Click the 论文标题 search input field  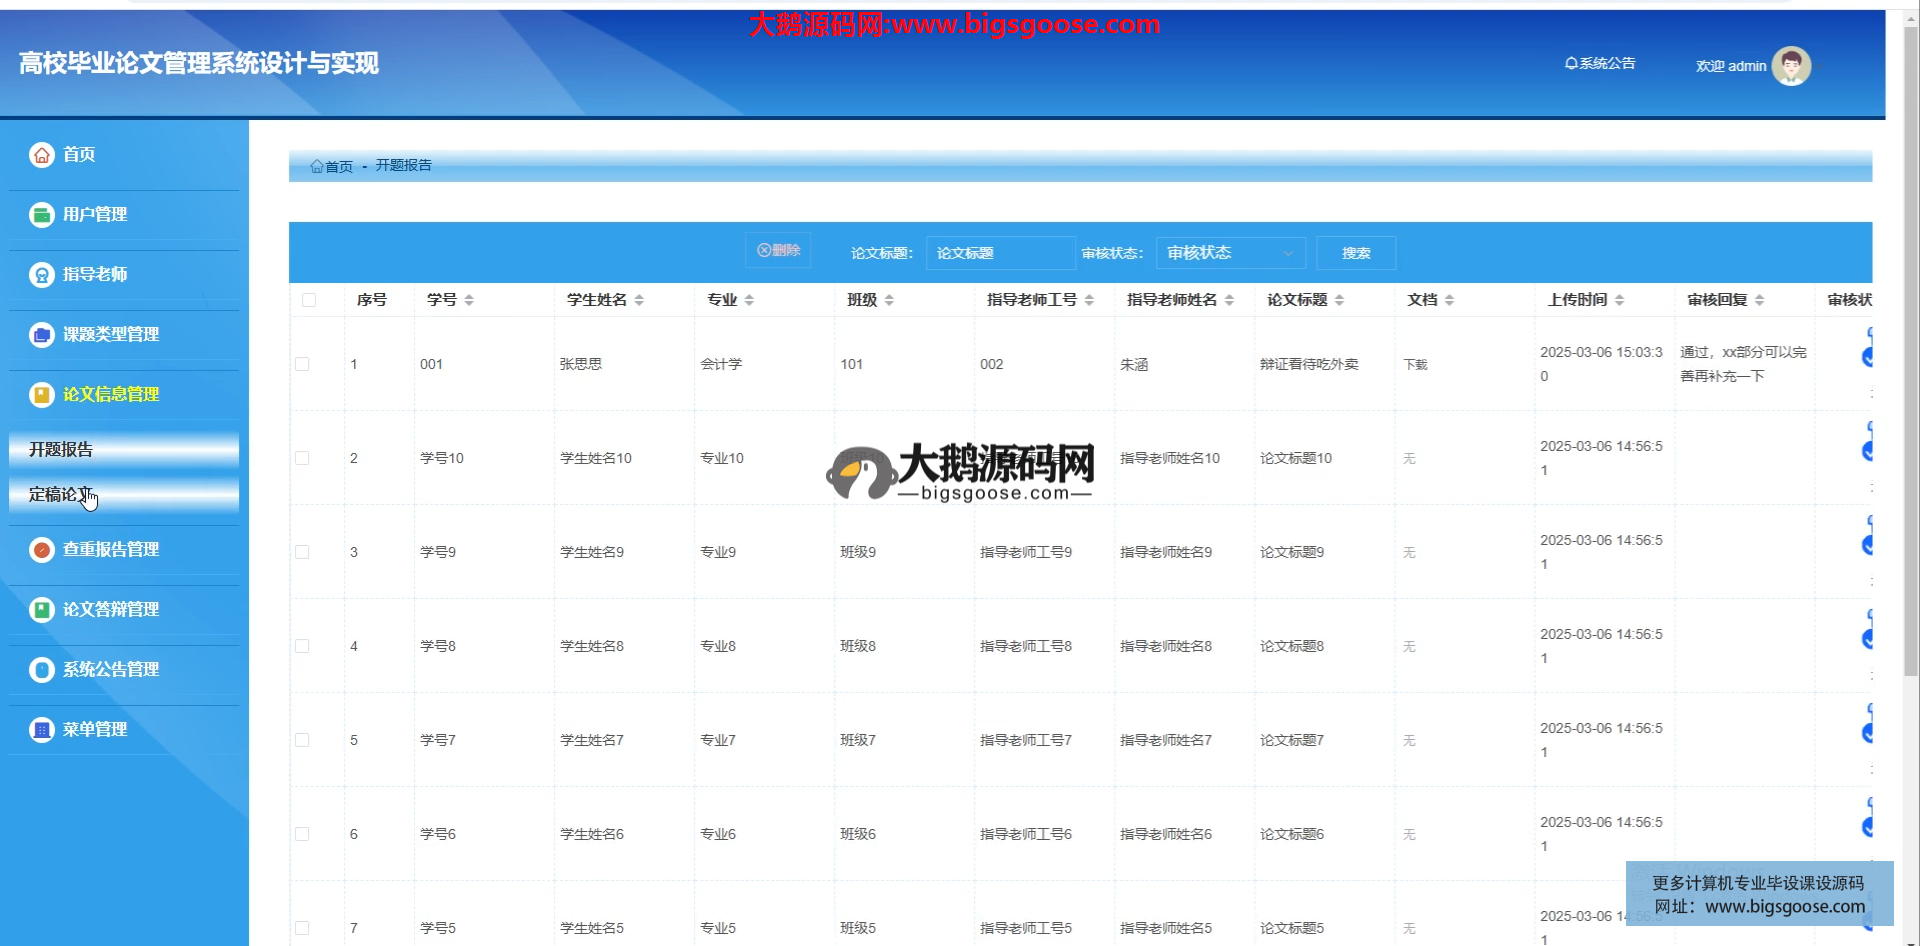pos(999,253)
